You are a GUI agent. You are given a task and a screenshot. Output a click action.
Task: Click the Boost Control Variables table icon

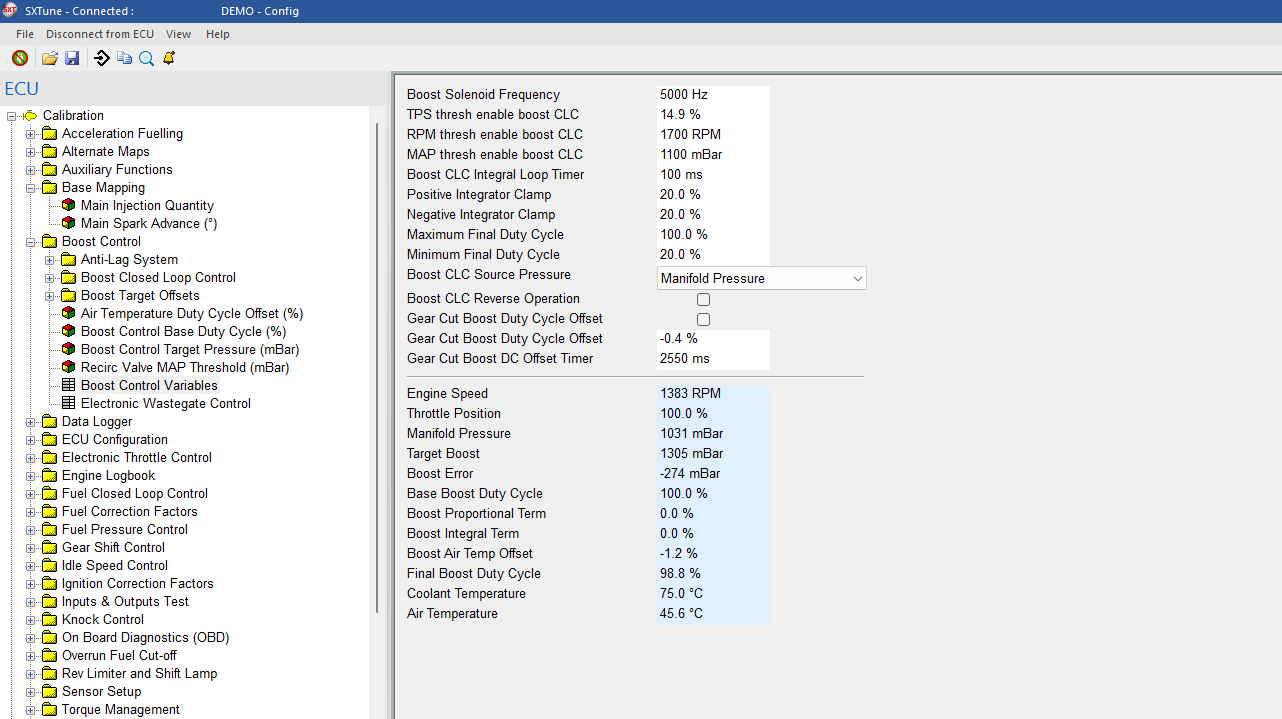[x=68, y=385]
